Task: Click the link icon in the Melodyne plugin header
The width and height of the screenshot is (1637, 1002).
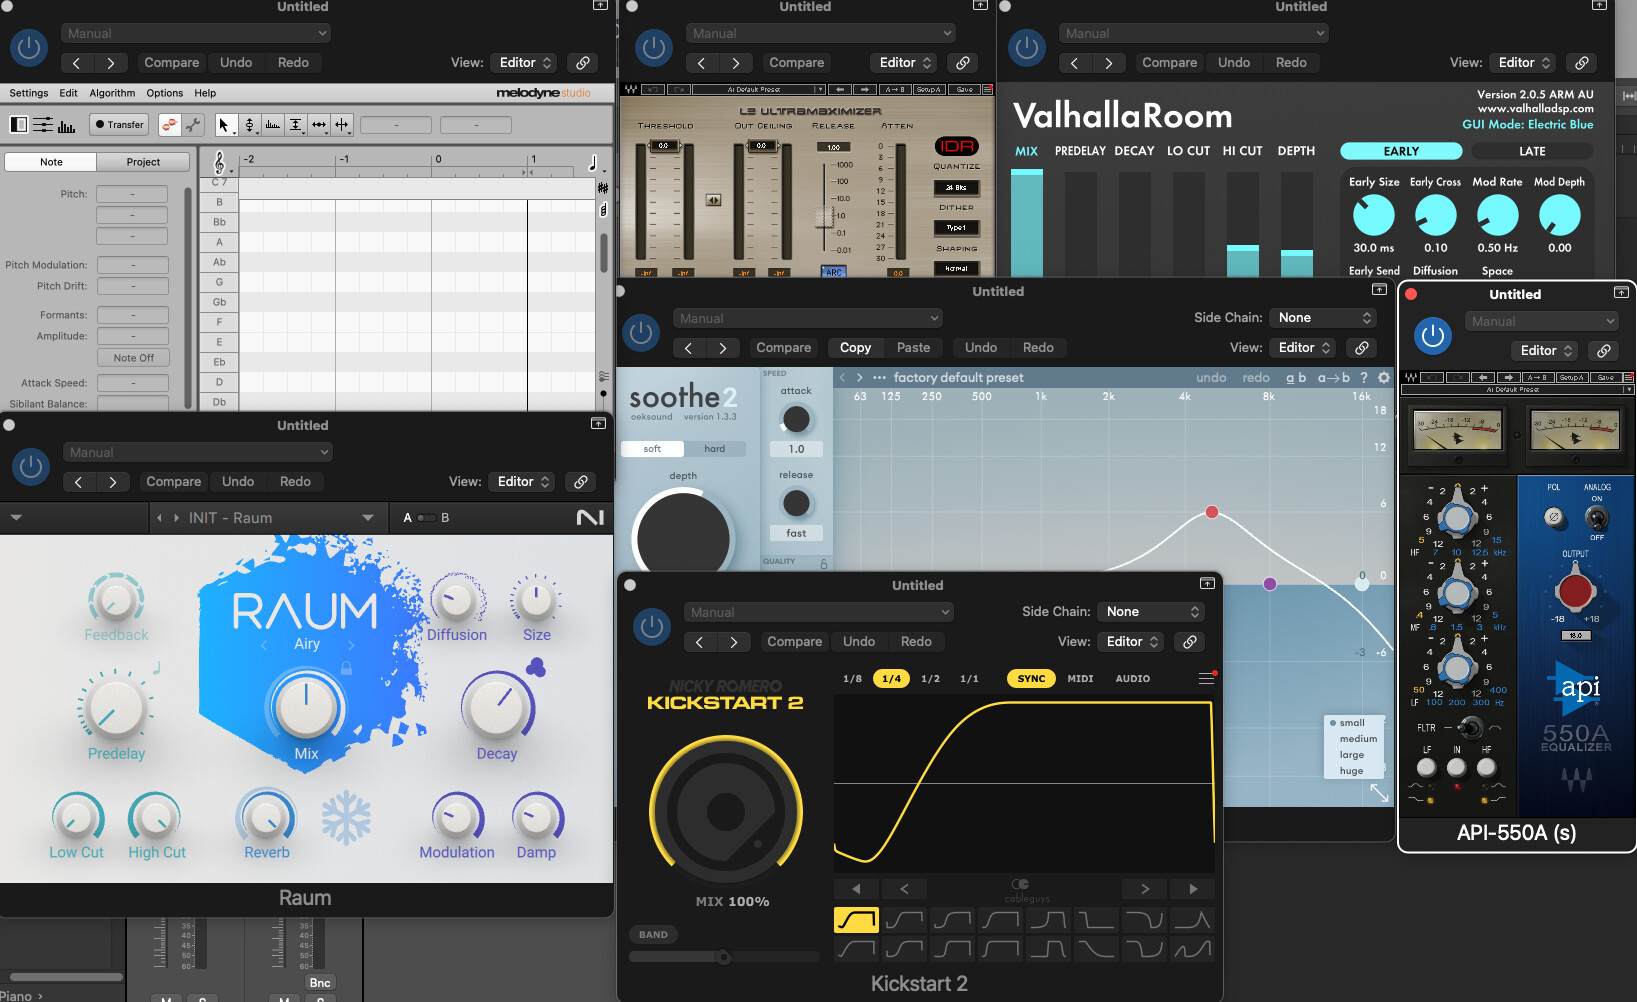Action: pyautogui.click(x=583, y=63)
